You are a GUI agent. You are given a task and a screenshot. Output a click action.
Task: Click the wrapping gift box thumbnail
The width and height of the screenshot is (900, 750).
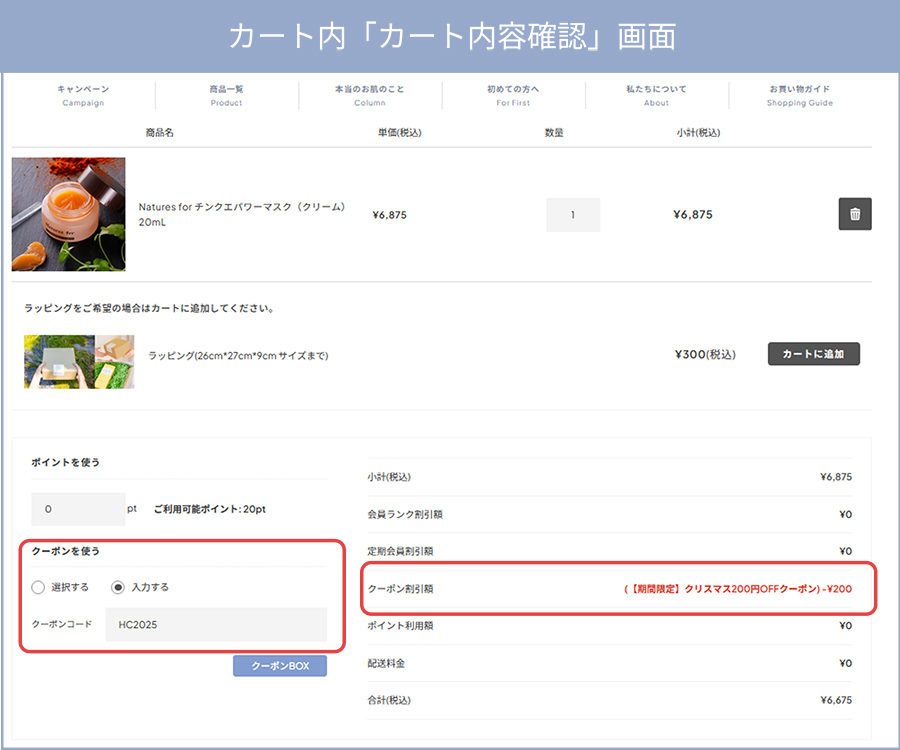point(79,361)
